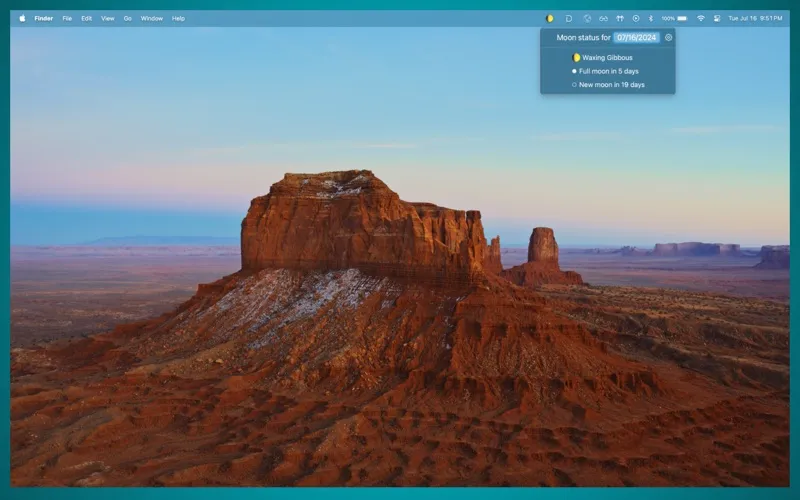Open the moon app settings gear

[668, 37]
